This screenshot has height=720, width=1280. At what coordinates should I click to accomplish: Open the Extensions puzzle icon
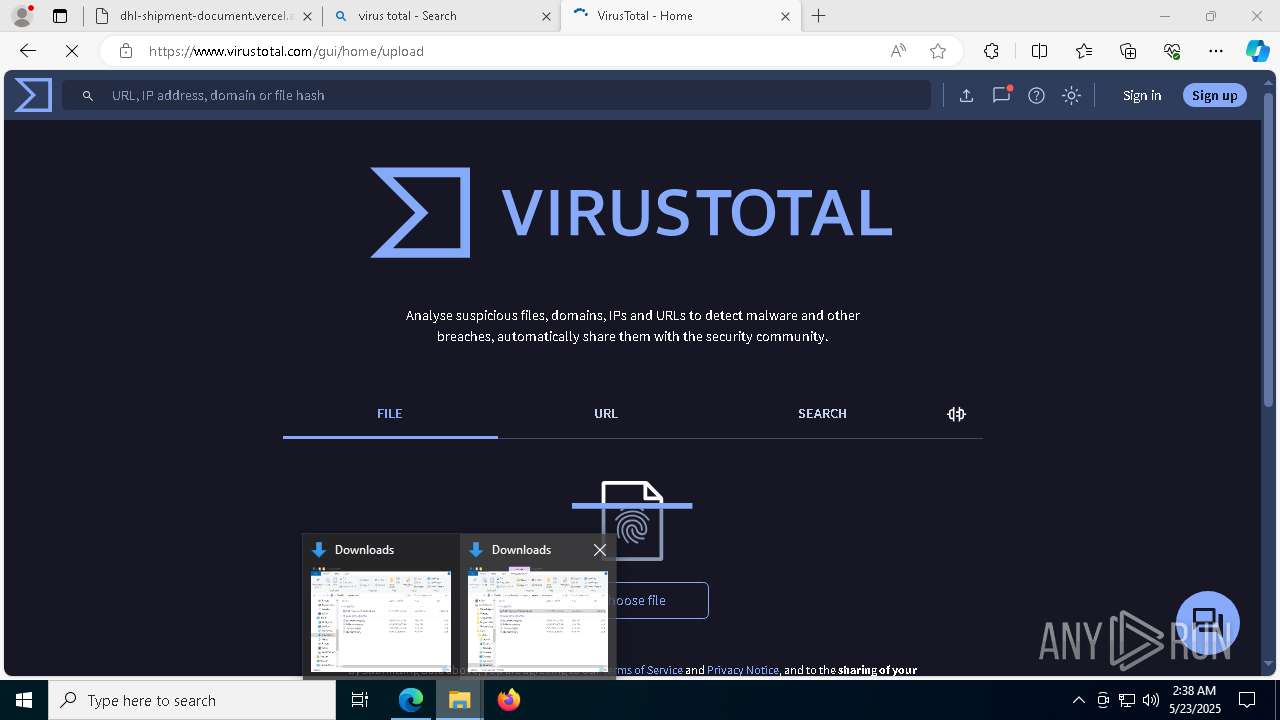point(991,51)
